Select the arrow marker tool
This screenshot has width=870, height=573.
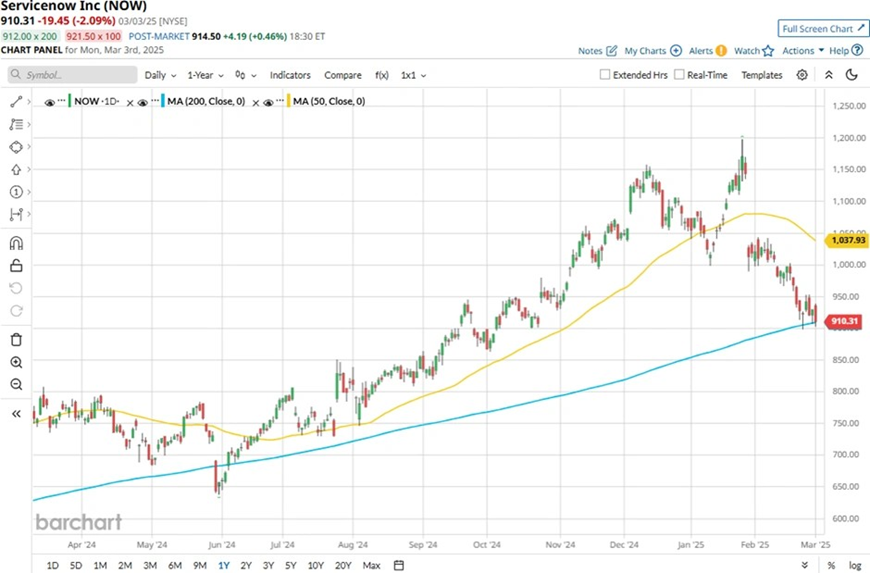[16, 170]
